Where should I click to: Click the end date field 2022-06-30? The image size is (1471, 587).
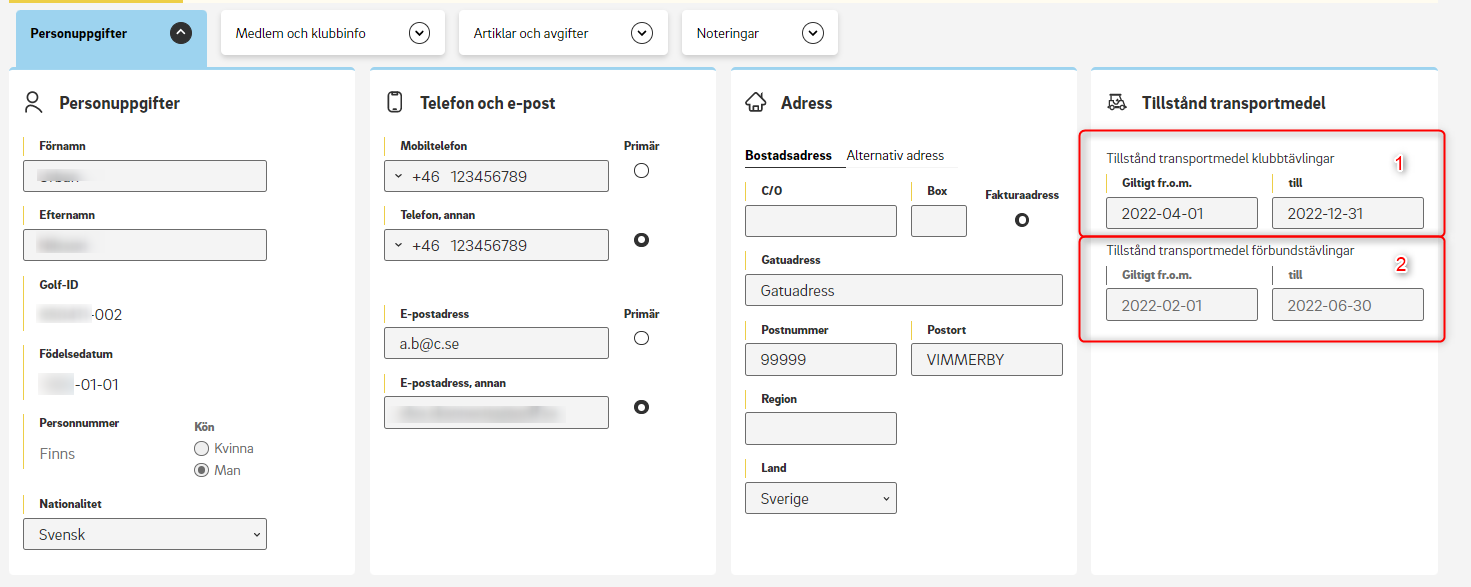click(x=1348, y=305)
